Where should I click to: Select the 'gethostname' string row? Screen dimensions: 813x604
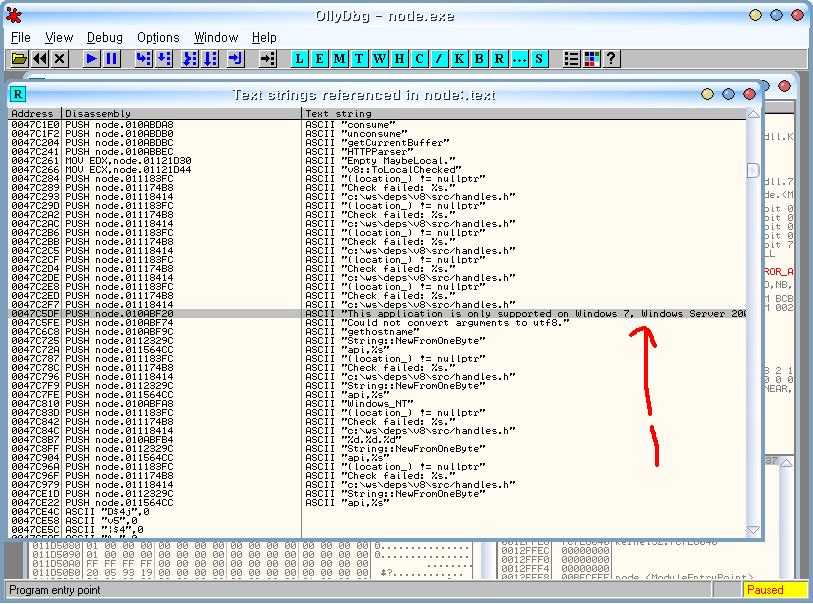[x=377, y=332]
